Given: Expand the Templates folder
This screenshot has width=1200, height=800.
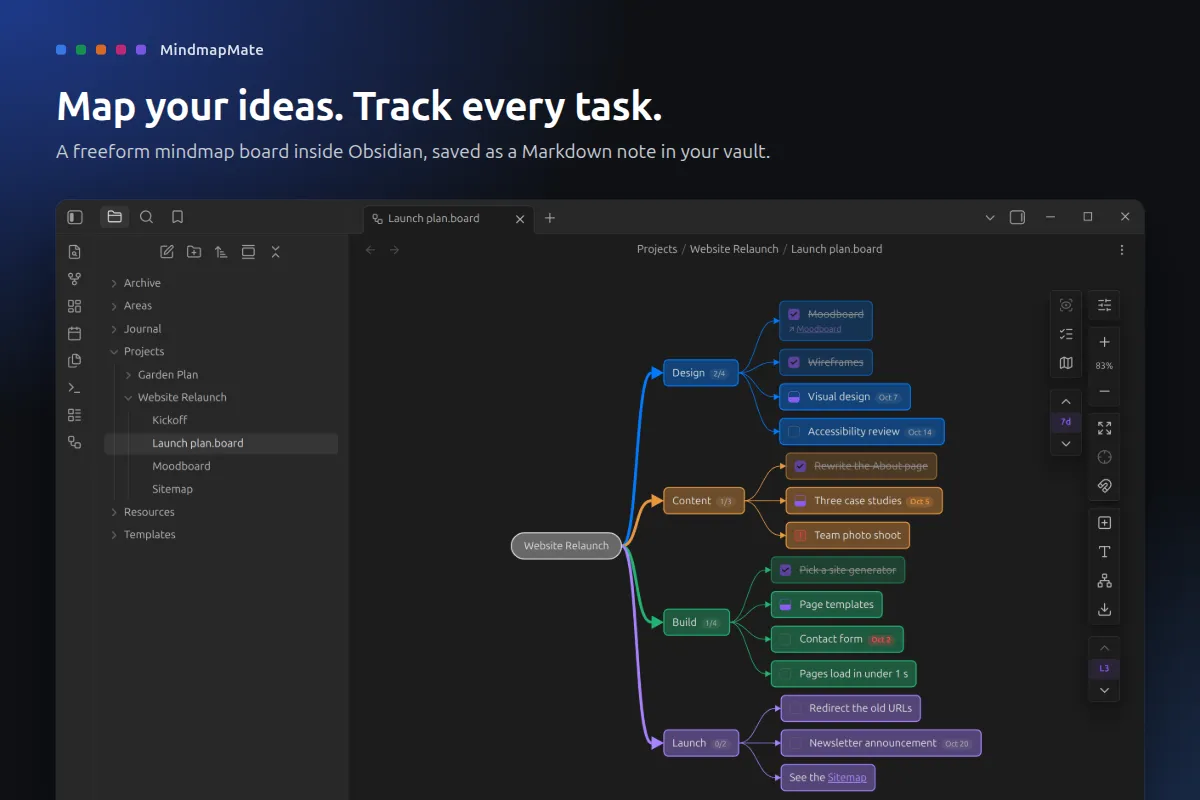Looking at the screenshot, I should [x=114, y=536].
